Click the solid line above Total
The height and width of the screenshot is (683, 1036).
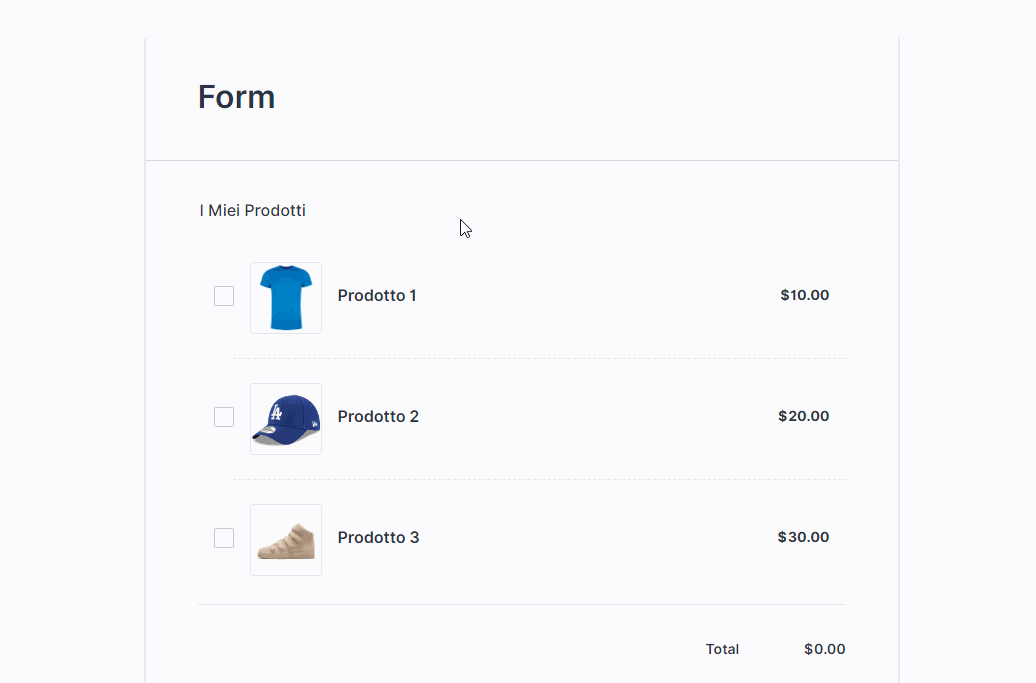point(521,604)
